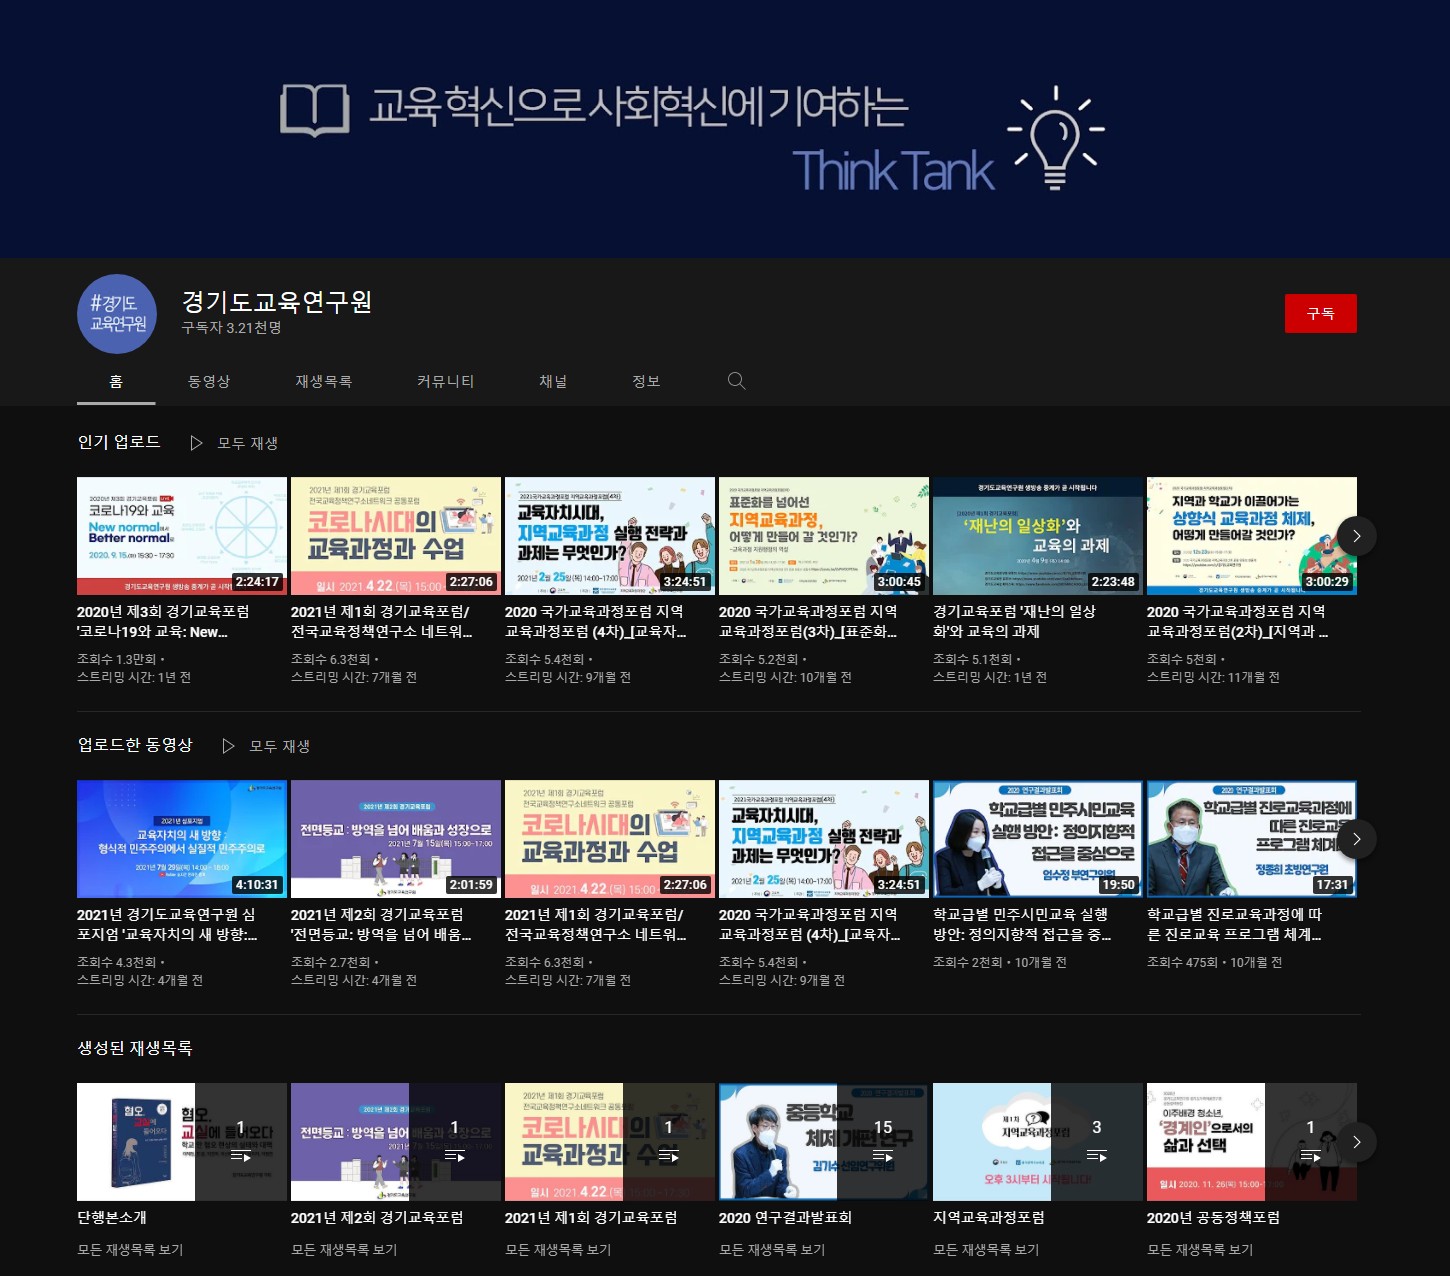Viewport: 1450px width, 1276px height.
Task: Open title 2021년 경기도교육연구원 심포지엄
Action: (x=167, y=925)
